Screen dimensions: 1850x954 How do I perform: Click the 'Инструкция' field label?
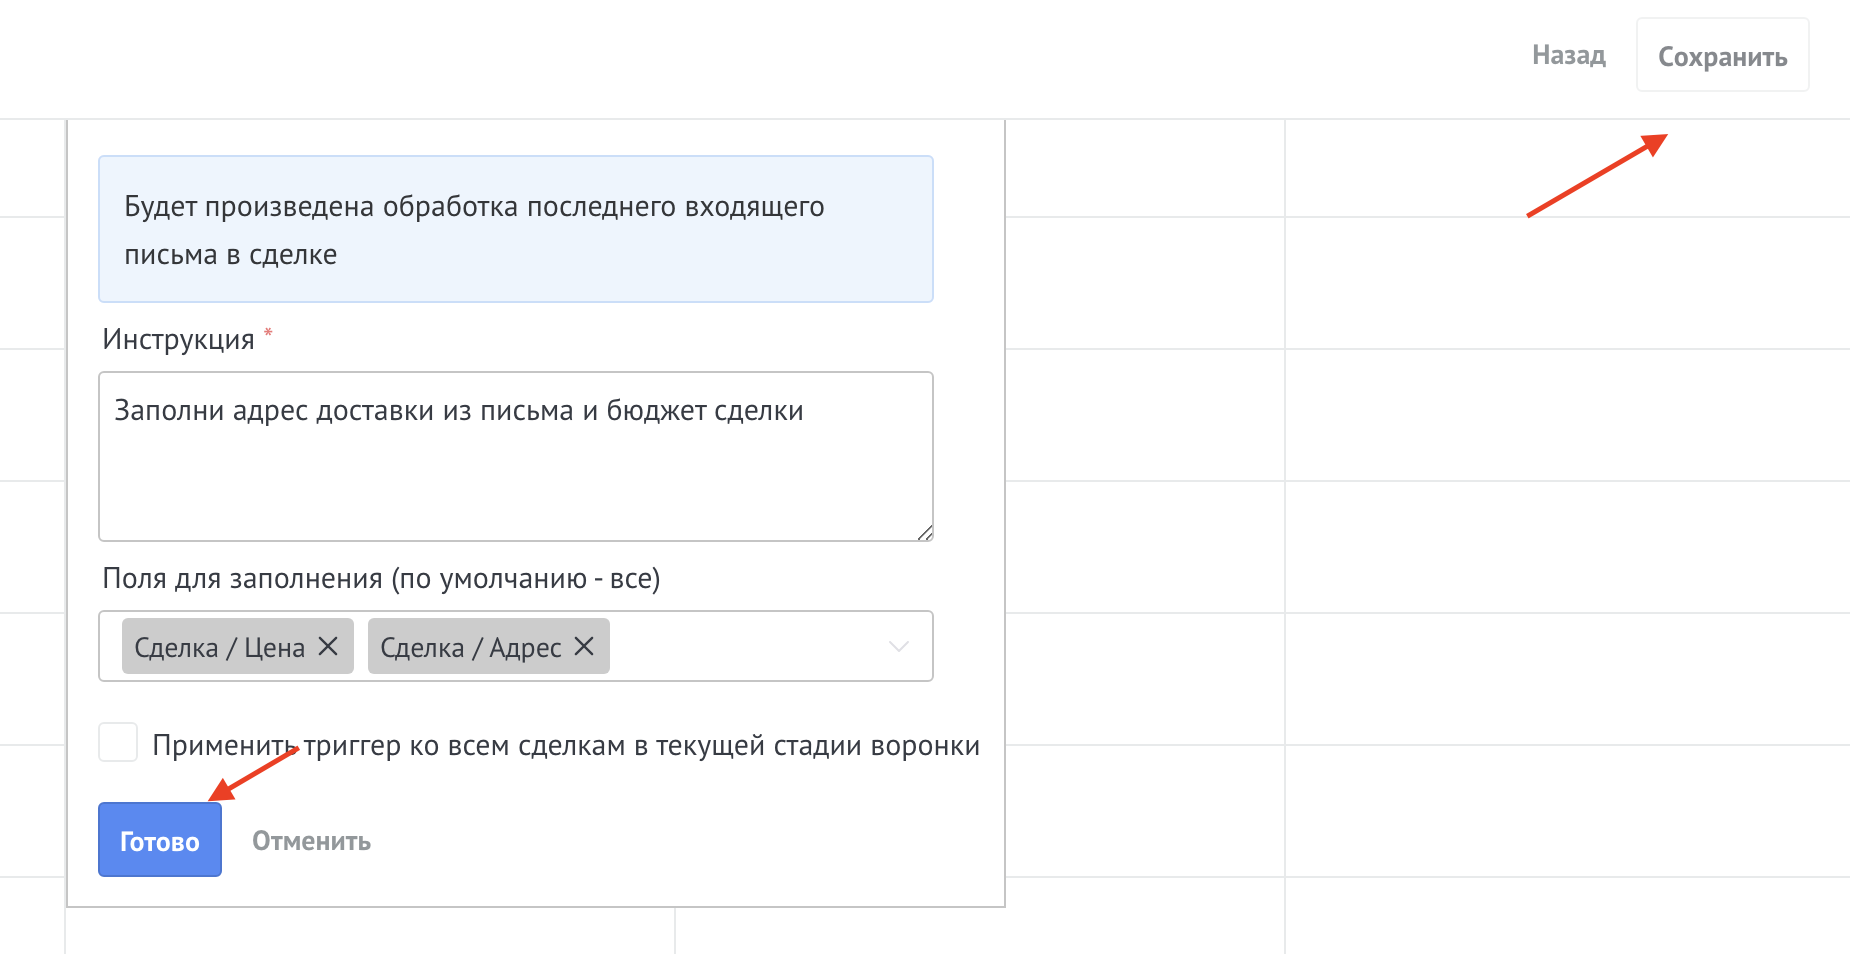tap(178, 340)
